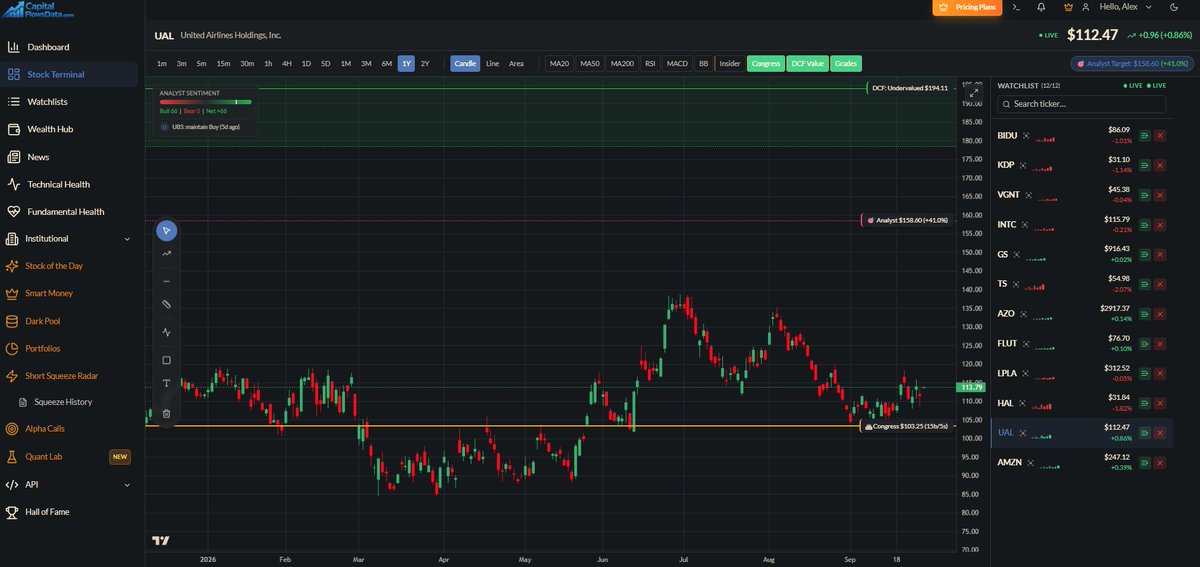The height and width of the screenshot is (567, 1200).
Task: Click the Analyst Target $158.60 badge
Action: 1131,63
